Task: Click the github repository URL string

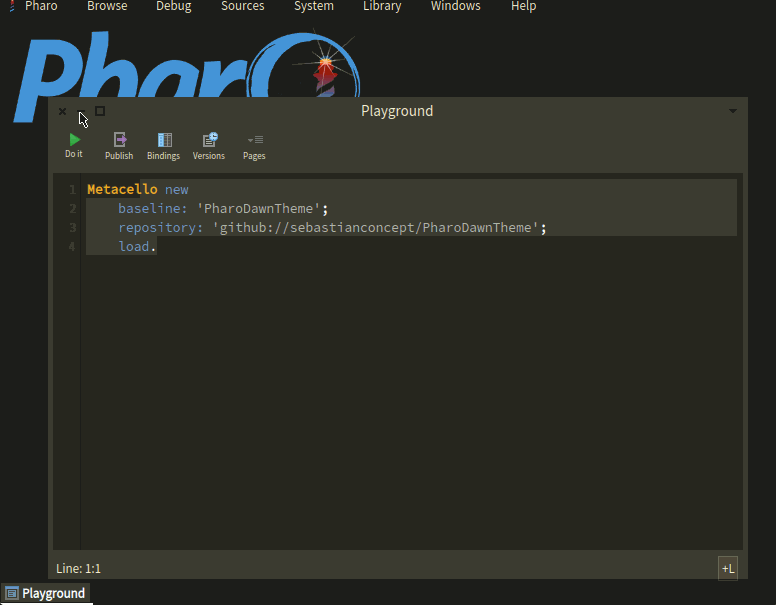Action: [x=375, y=228]
